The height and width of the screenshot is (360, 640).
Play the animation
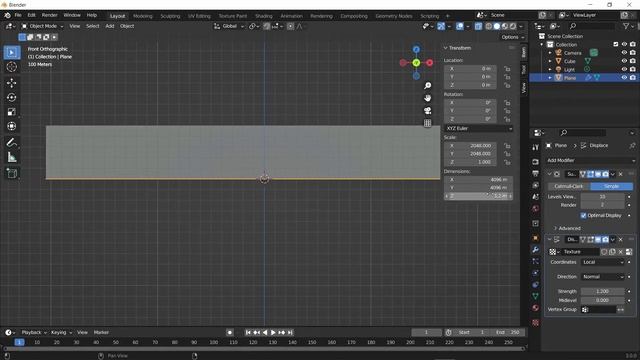[273, 333]
